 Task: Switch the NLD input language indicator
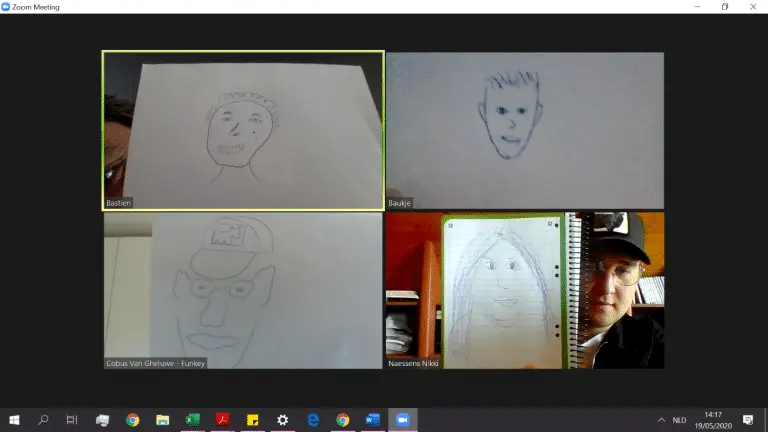[681, 420]
